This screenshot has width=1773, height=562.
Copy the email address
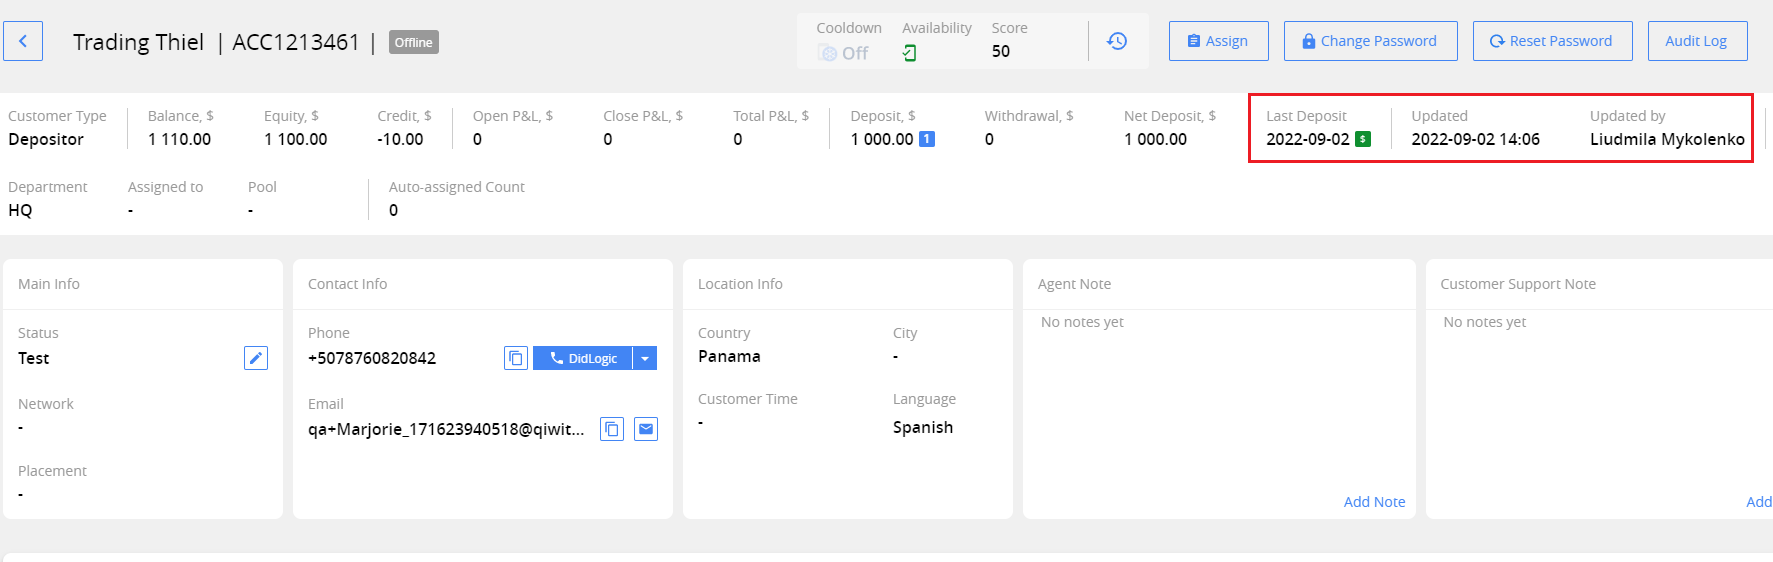pyautogui.click(x=612, y=429)
